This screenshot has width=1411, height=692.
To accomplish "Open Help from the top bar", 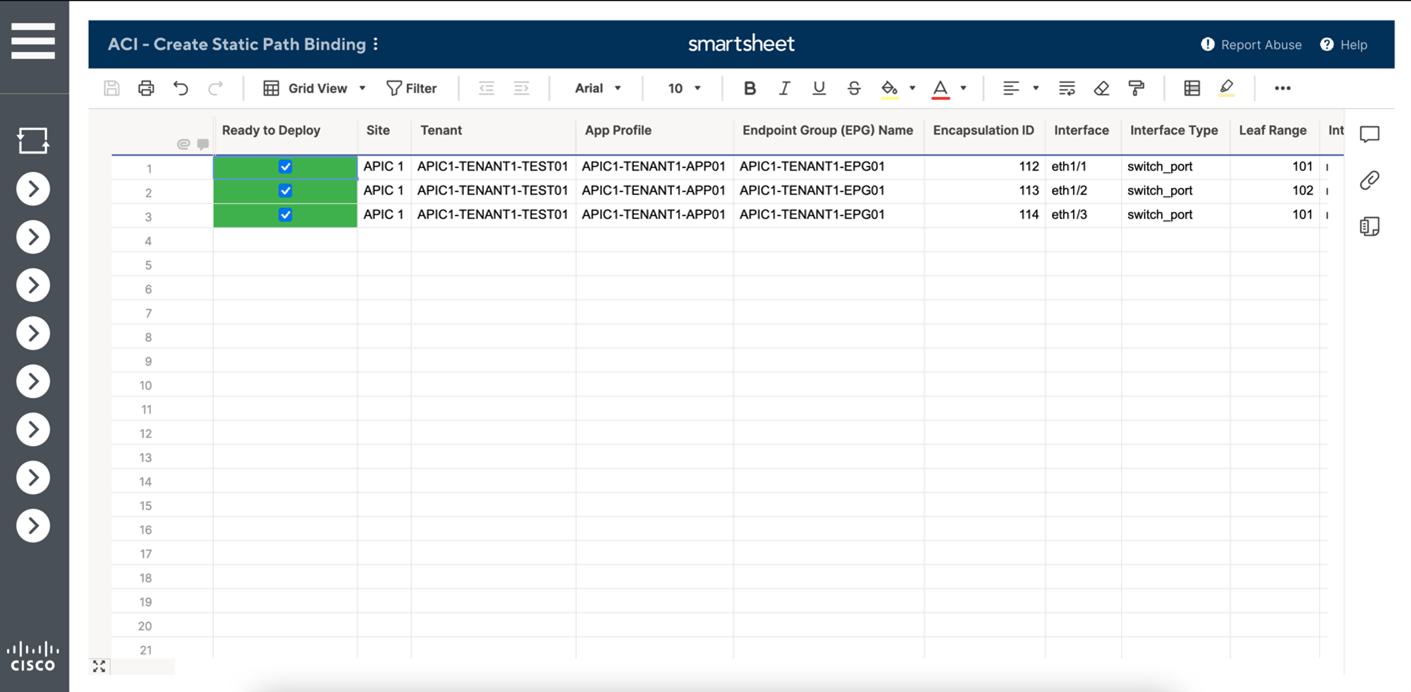I will click(1344, 45).
